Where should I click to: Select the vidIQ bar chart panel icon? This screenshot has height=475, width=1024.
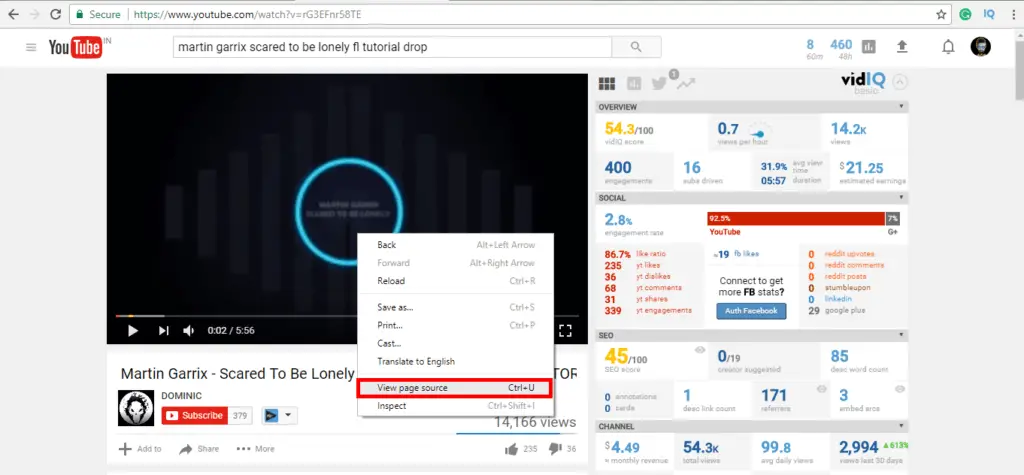[x=633, y=83]
